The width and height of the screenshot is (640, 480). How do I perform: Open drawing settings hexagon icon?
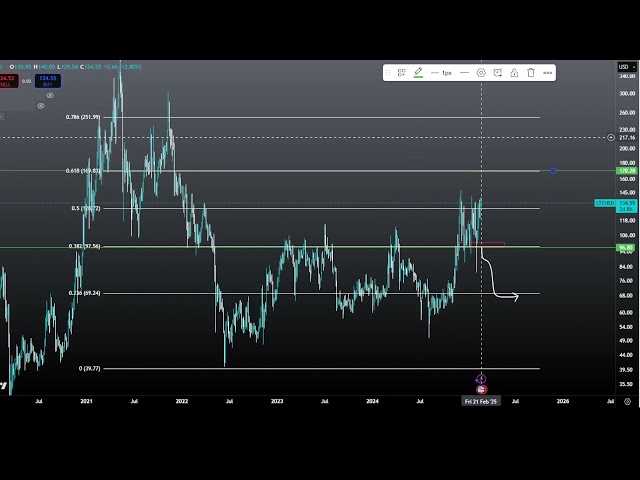point(481,73)
